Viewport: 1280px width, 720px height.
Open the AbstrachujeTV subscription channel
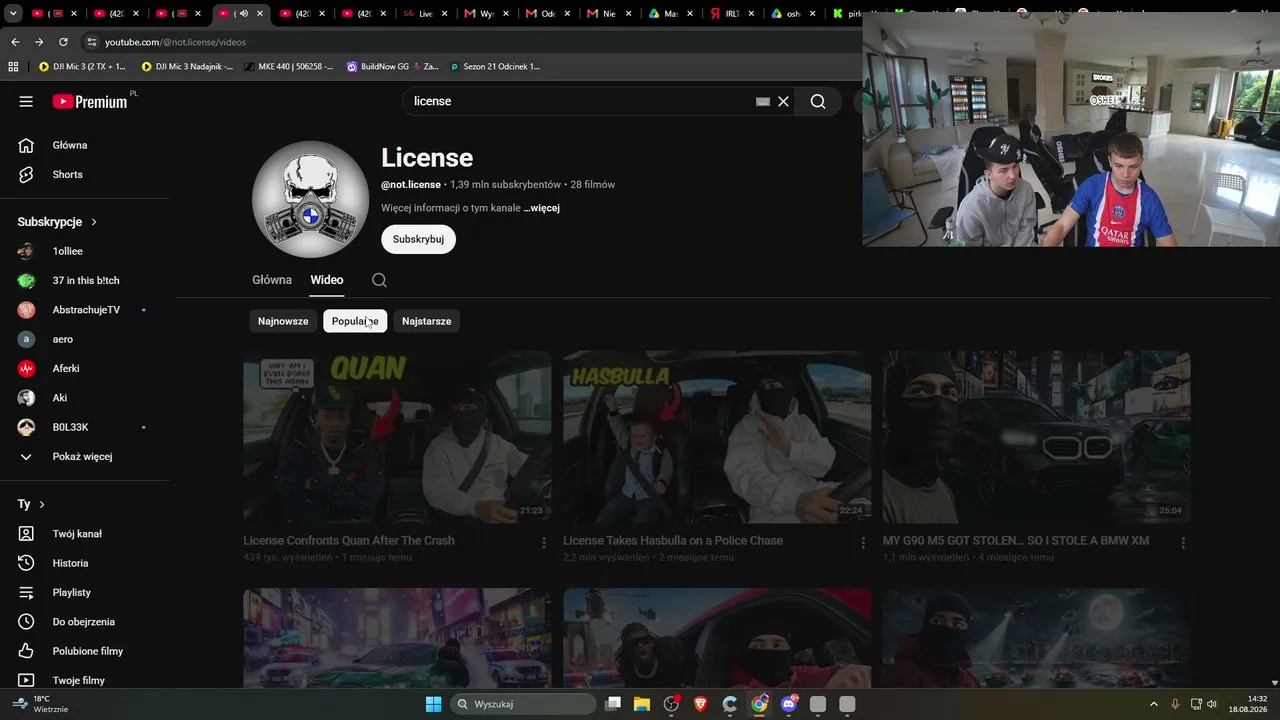point(84,310)
